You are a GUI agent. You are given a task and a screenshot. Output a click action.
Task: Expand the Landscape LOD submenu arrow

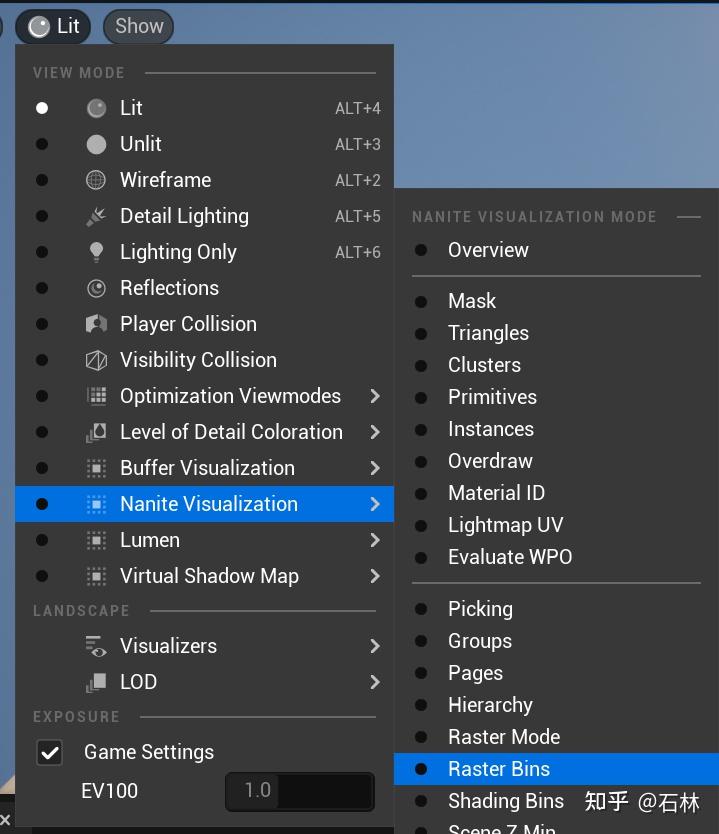[375, 682]
